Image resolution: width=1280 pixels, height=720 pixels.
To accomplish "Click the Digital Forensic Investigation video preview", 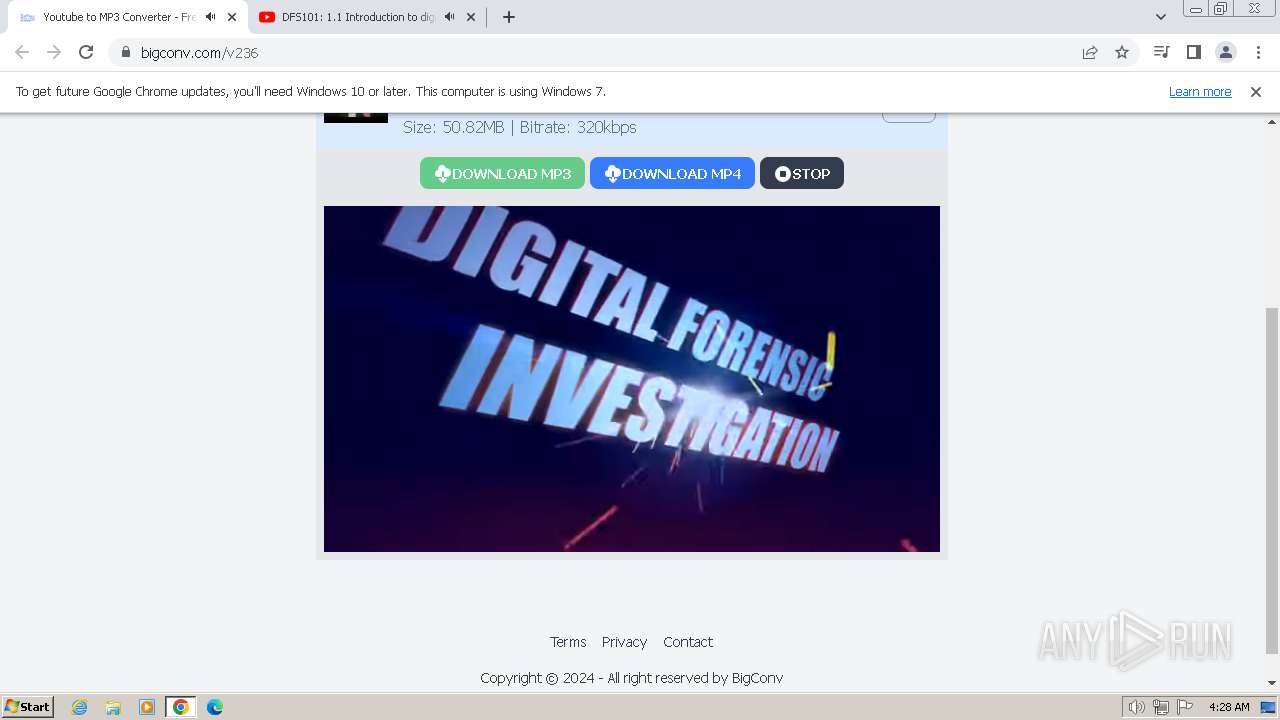I will [x=632, y=379].
